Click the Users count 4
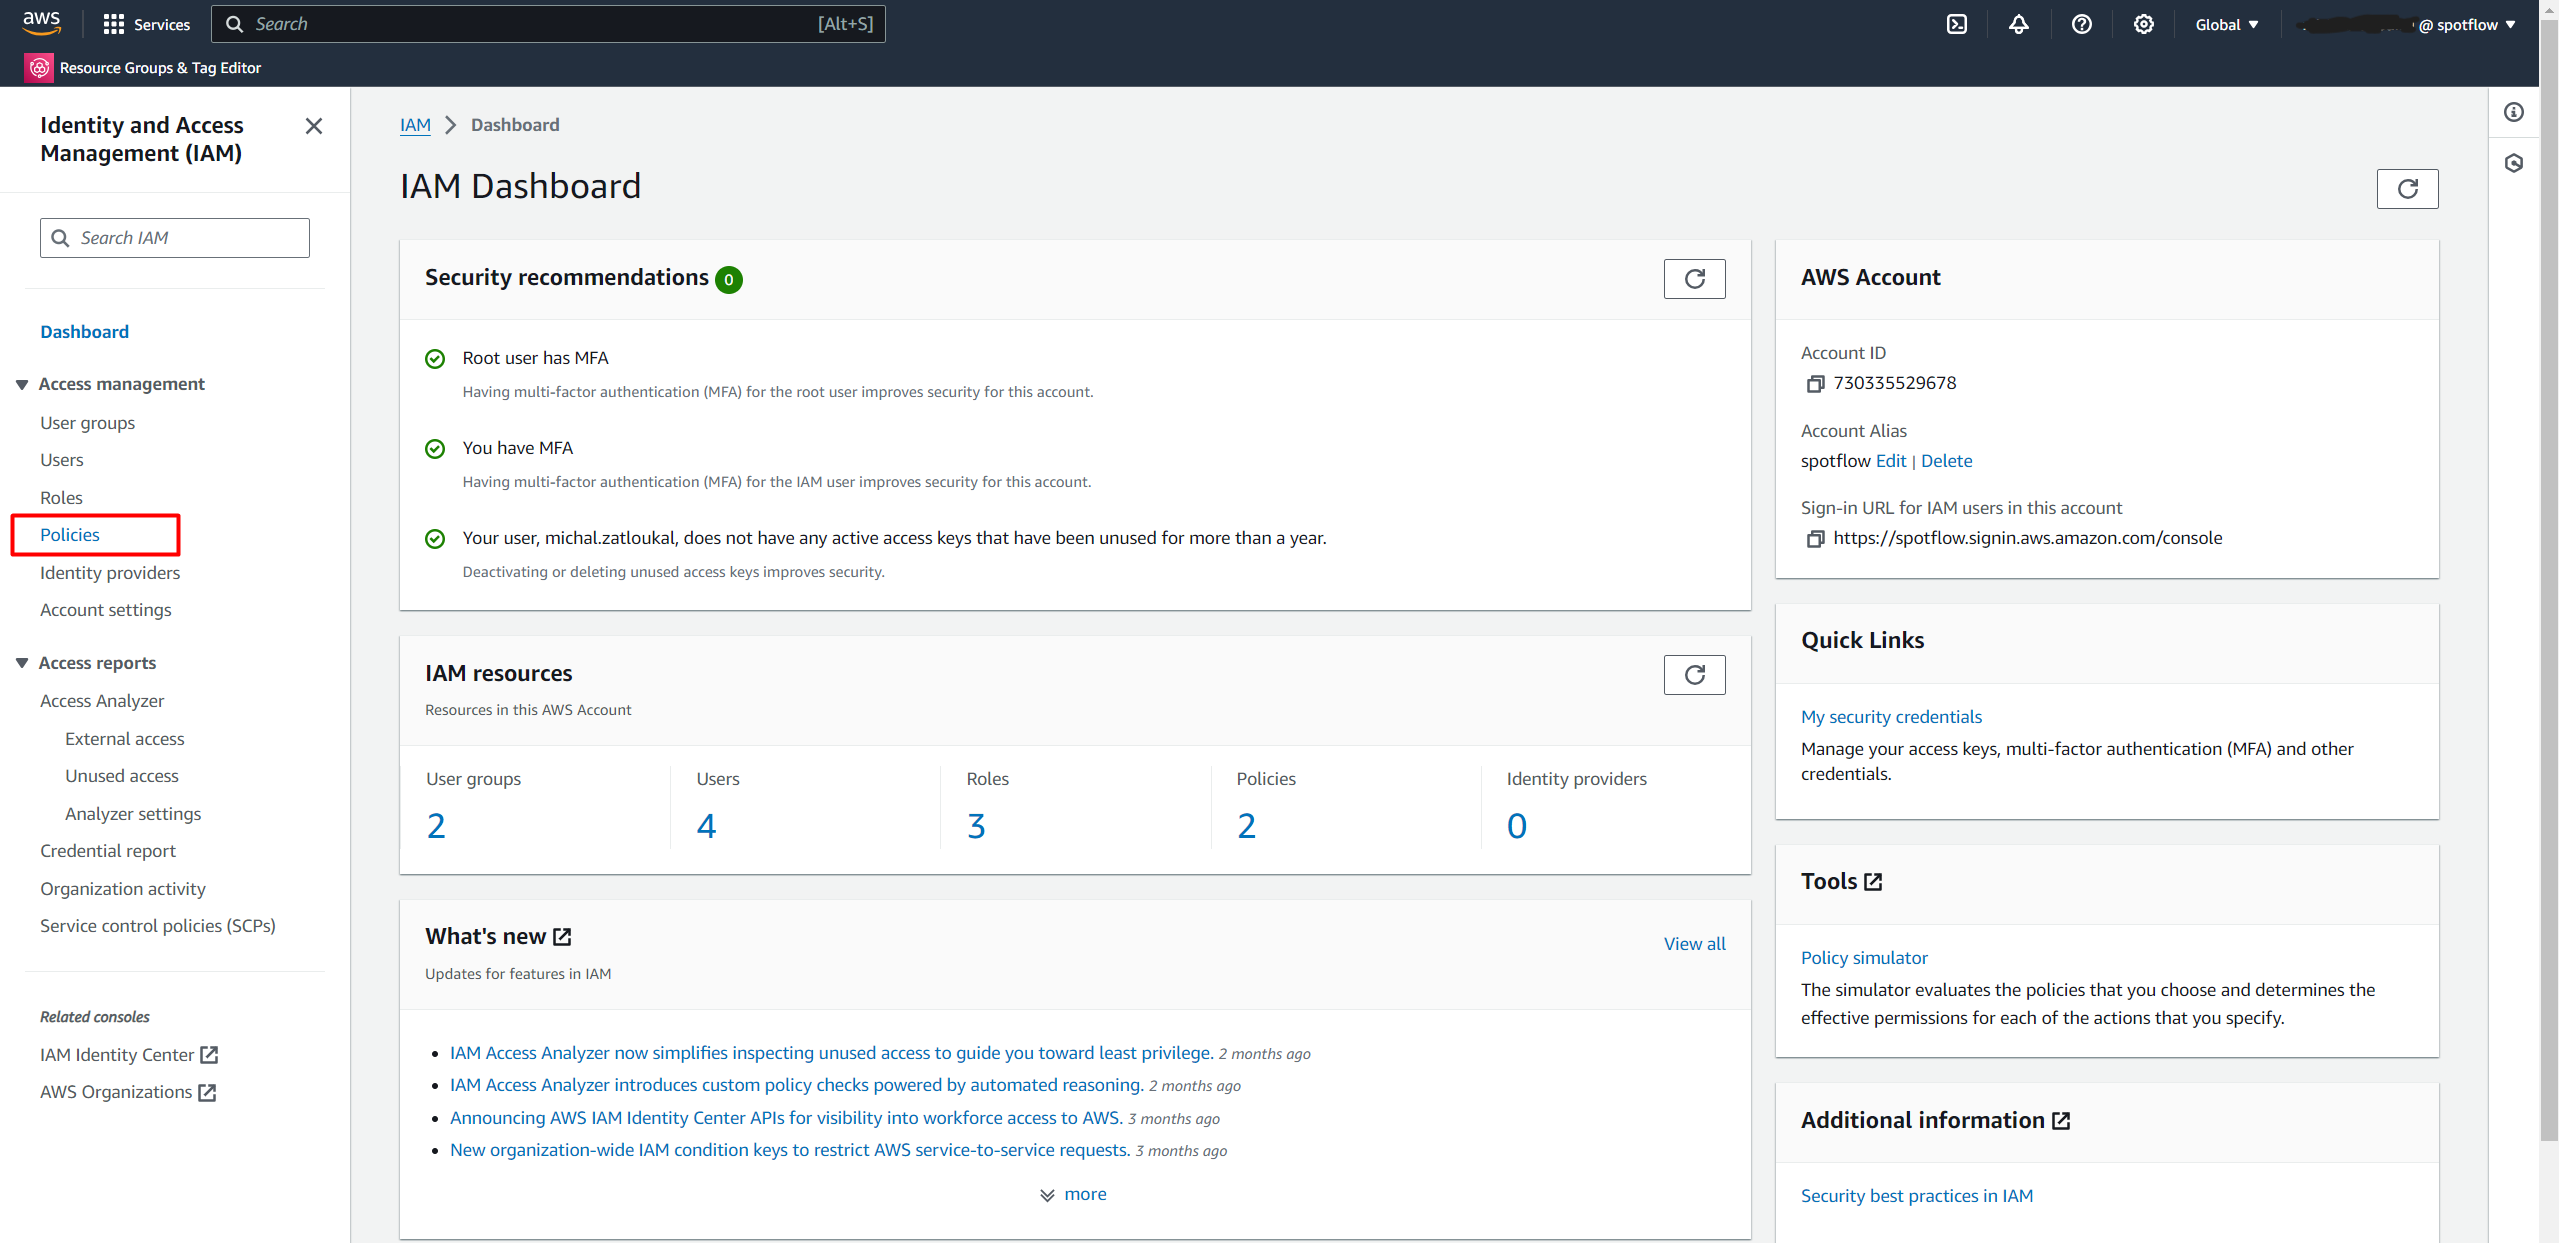The height and width of the screenshot is (1243, 2559). point(706,826)
